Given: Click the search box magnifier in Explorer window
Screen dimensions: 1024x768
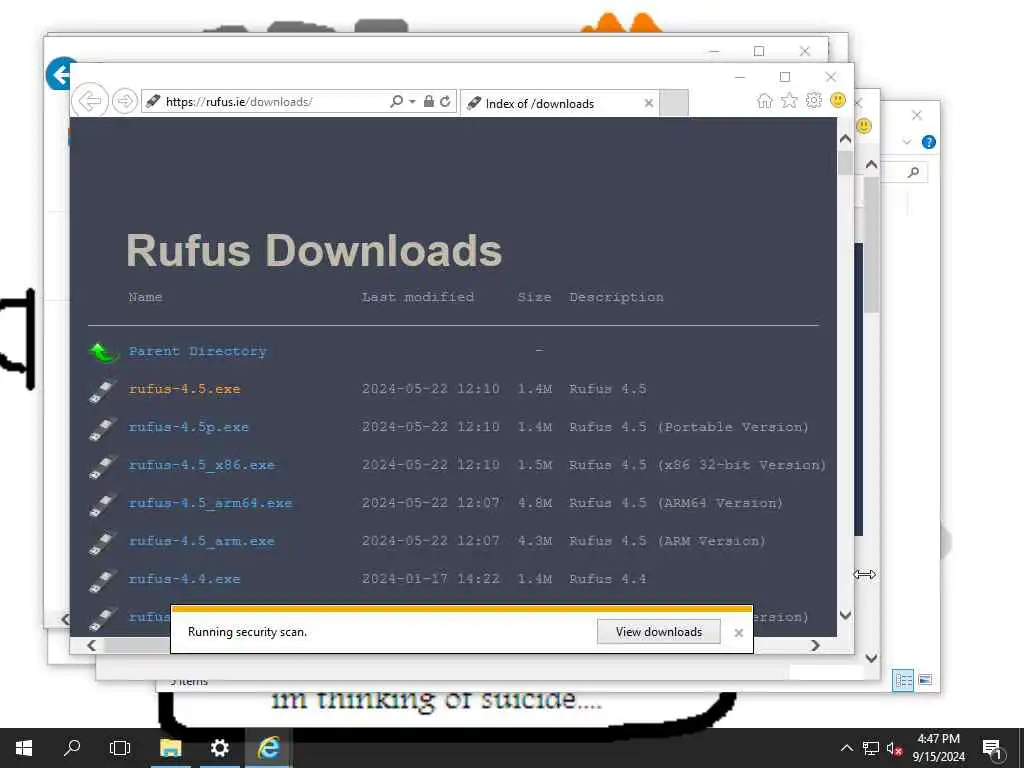Looking at the screenshot, I should point(914,172).
